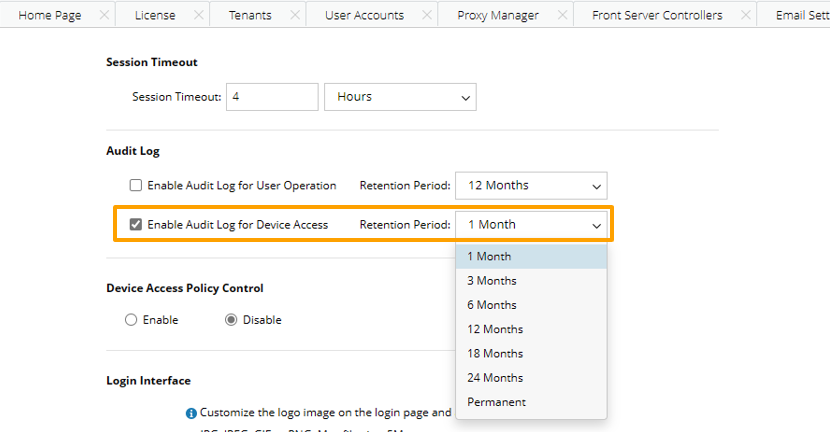The height and width of the screenshot is (432, 830).
Task: Select Disable radio for Device Access Policy
Action: (x=231, y=320)
